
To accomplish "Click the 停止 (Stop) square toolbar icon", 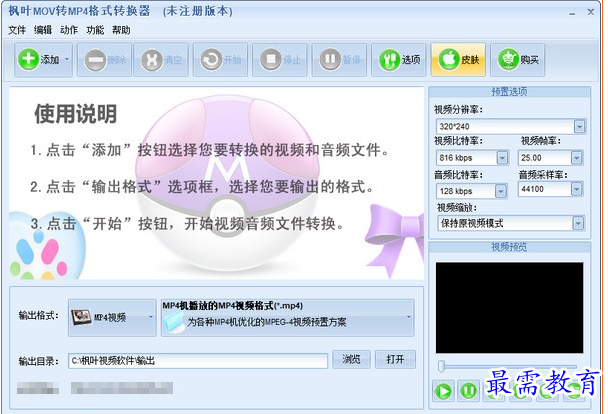I will pyautogui.click(x=271, y=60).
